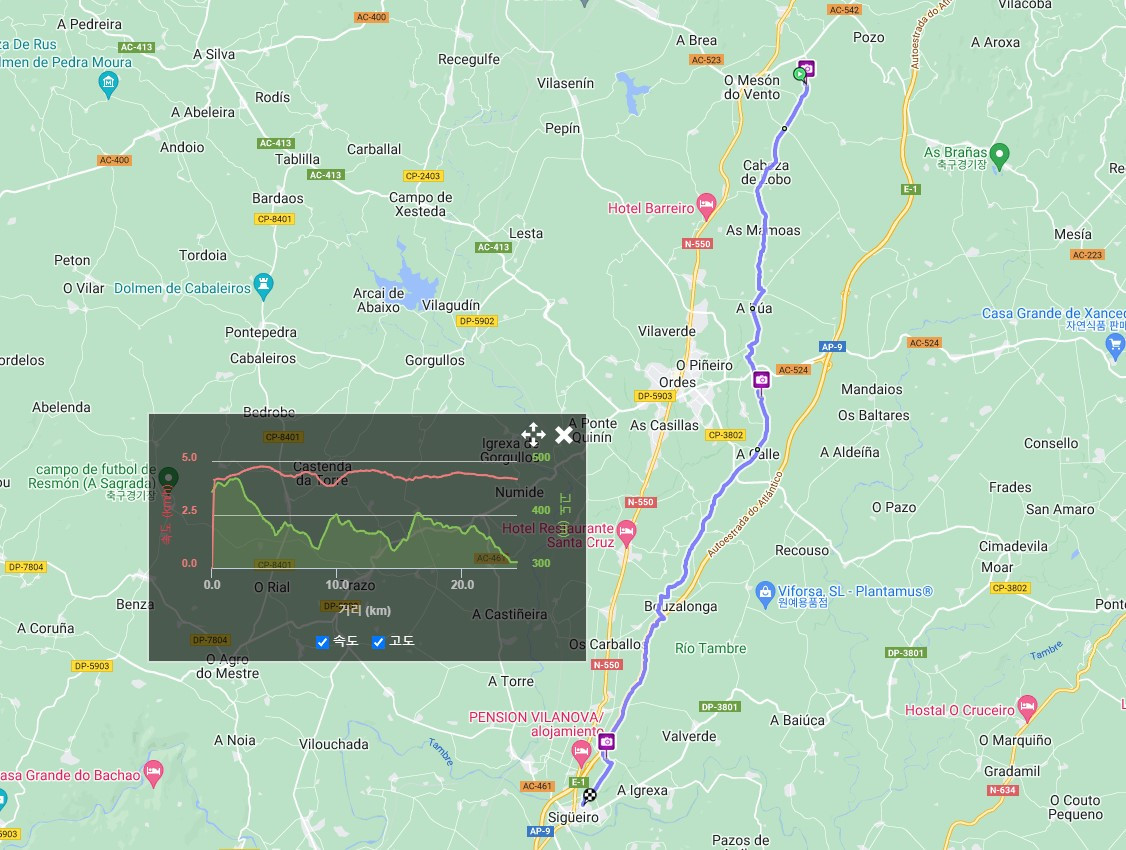
Task: Click the Casa Grande do Bachao pin
Action: pyautogui.click(x=153, y=773)
